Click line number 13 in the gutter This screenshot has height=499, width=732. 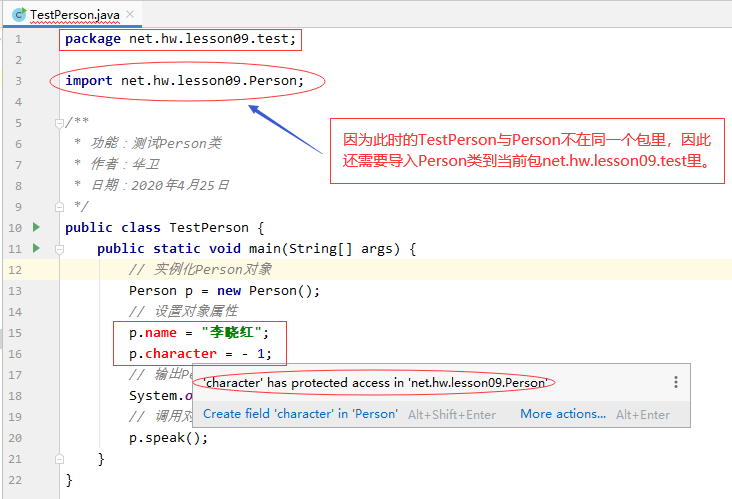[x=15, y=291]
